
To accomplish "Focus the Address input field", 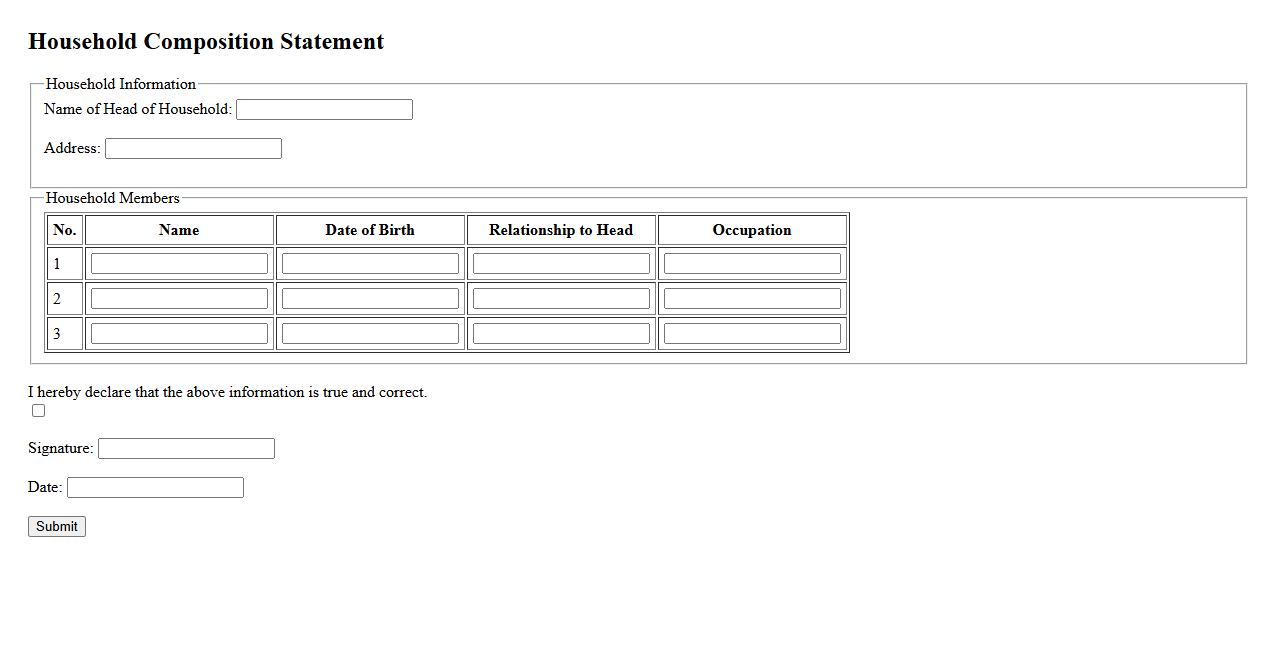I will coord(193,149).
